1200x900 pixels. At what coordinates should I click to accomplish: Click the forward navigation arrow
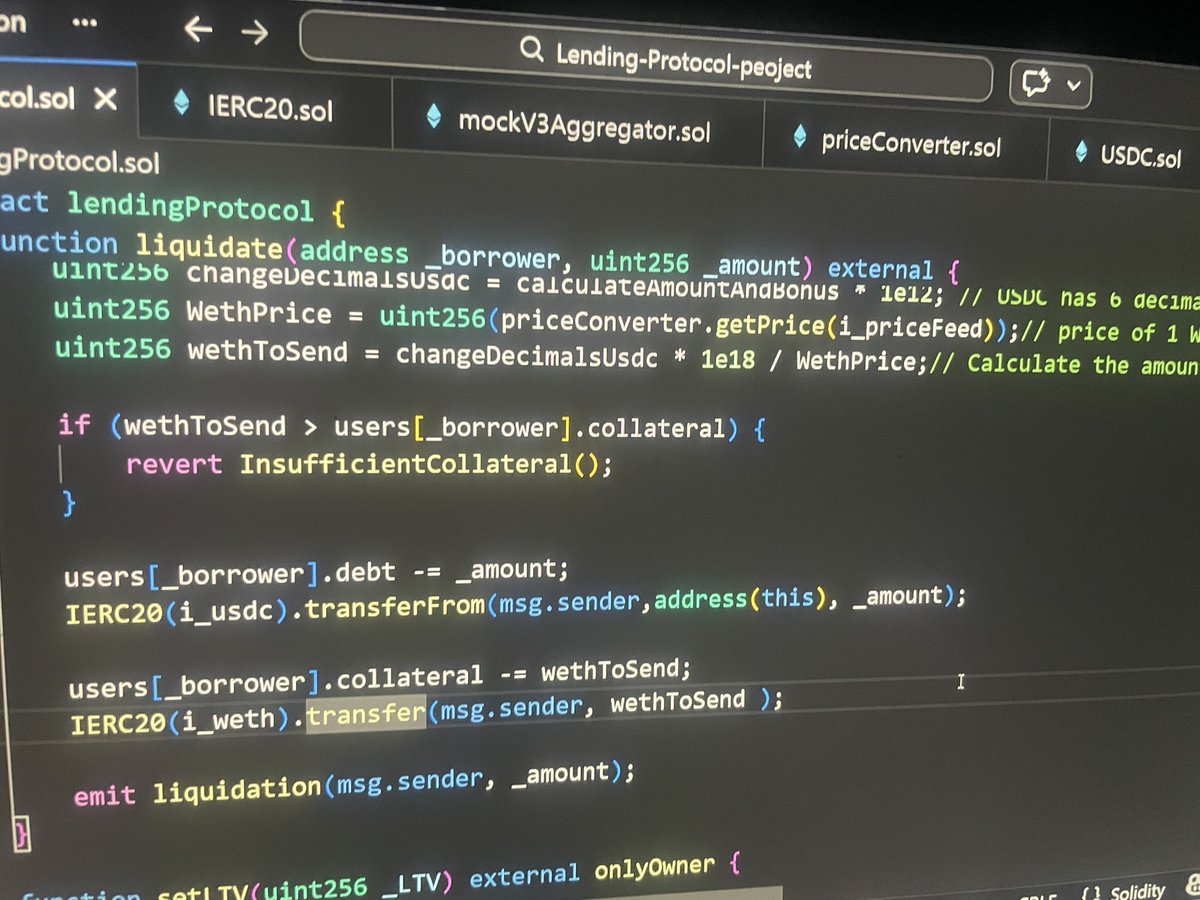pyautogui.click(x=255, y=33)
